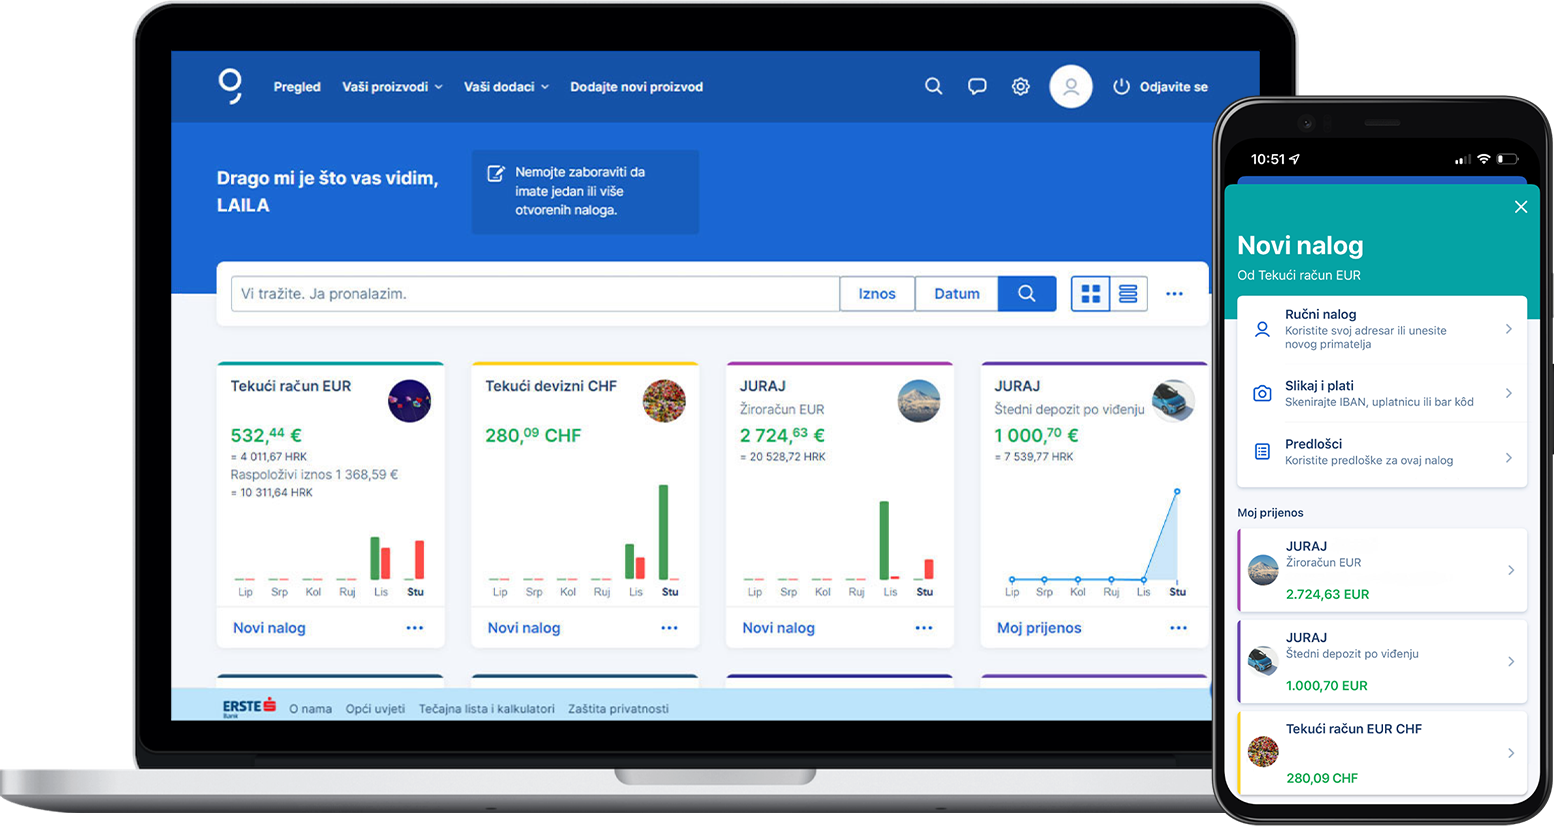Click Novi nalog on Tekući devizni CHF card
The width and height of the screenshot is (1554, 826).
[x=523, y=628]
